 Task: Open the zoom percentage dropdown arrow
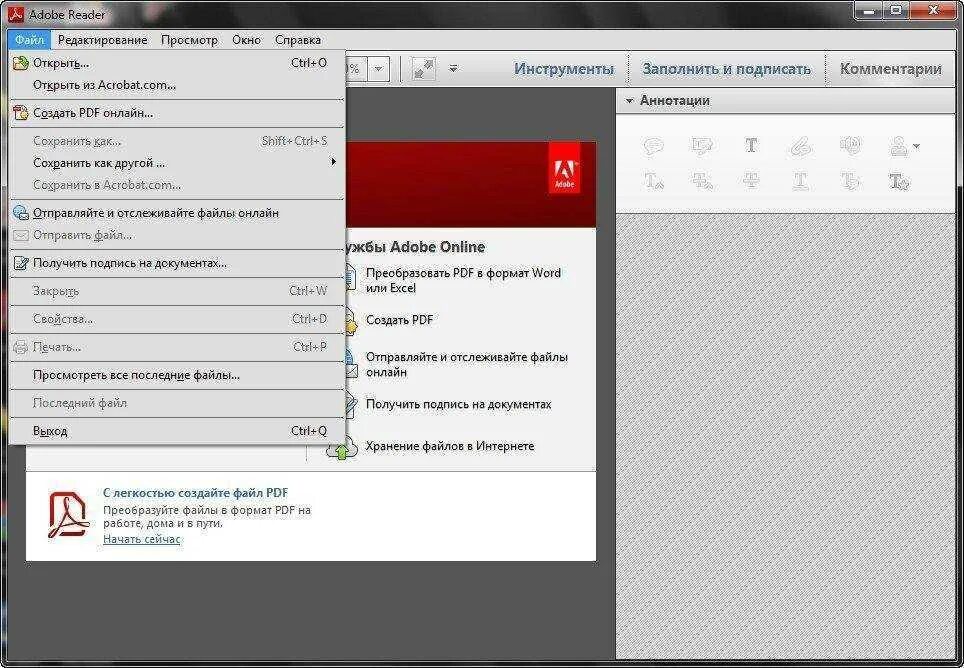[379, 69]
